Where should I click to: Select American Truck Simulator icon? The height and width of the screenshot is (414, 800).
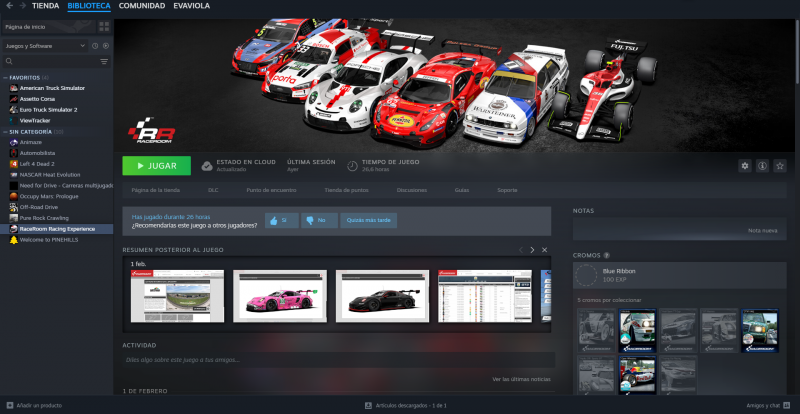pyautogui.click(x=14, y=88)
